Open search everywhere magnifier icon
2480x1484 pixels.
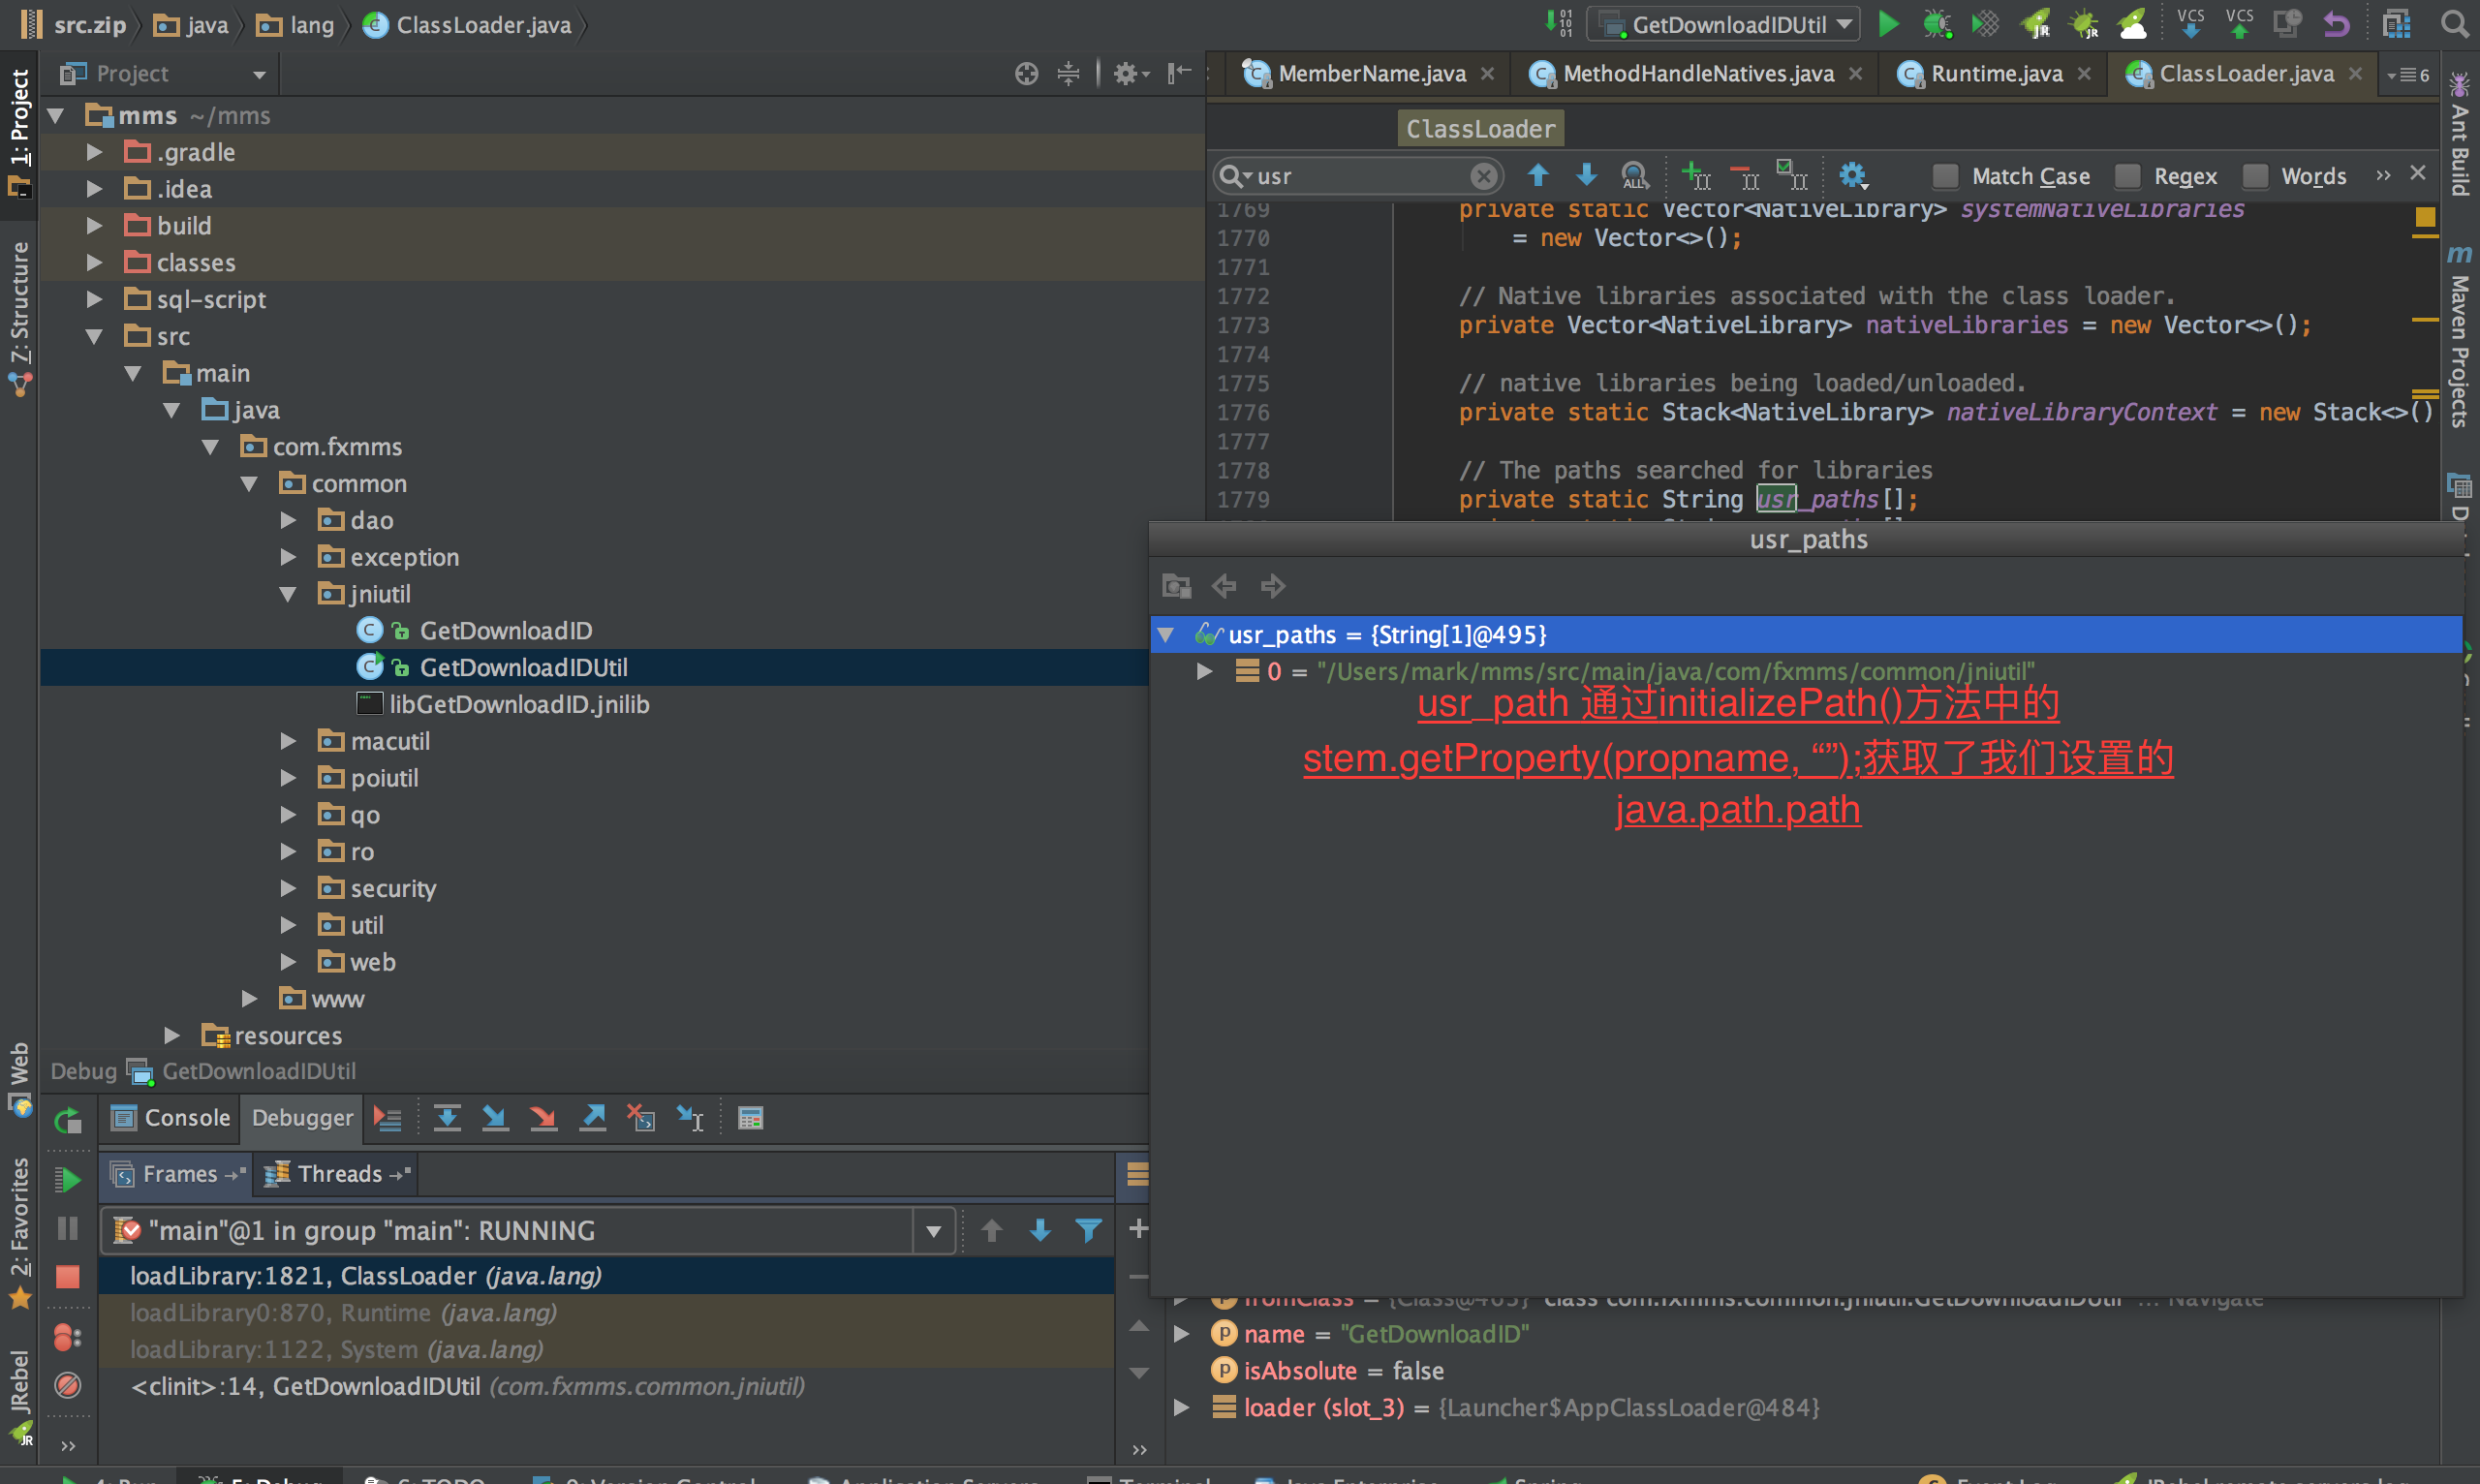2454,24
